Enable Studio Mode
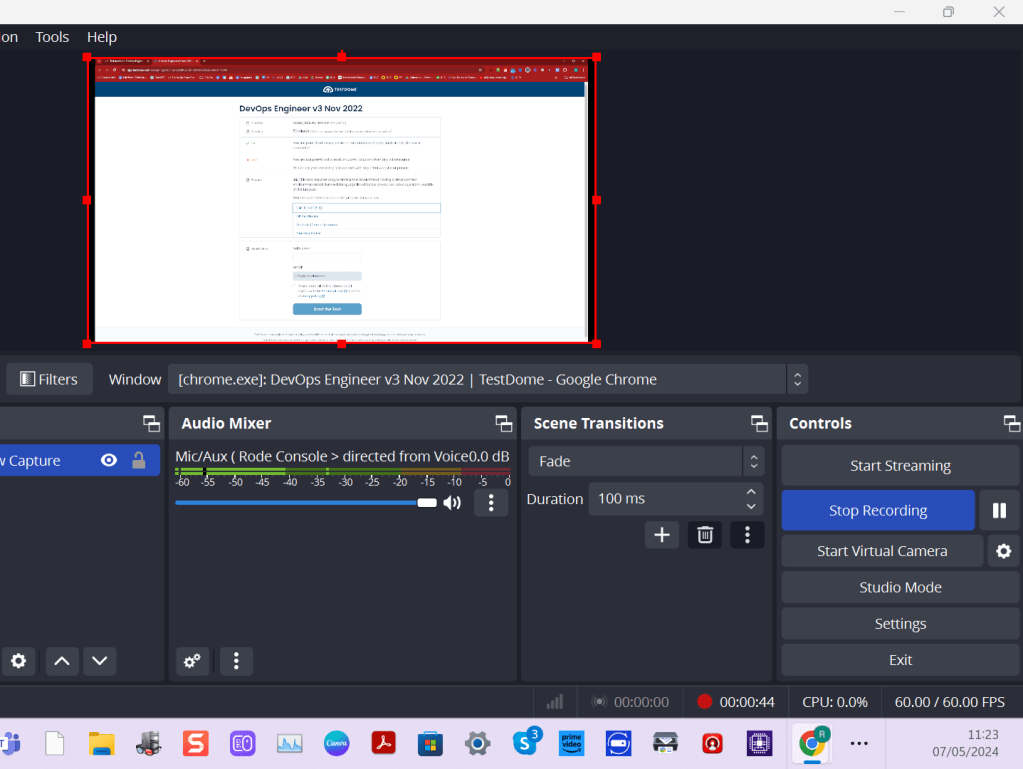 (x=900, y=588)
